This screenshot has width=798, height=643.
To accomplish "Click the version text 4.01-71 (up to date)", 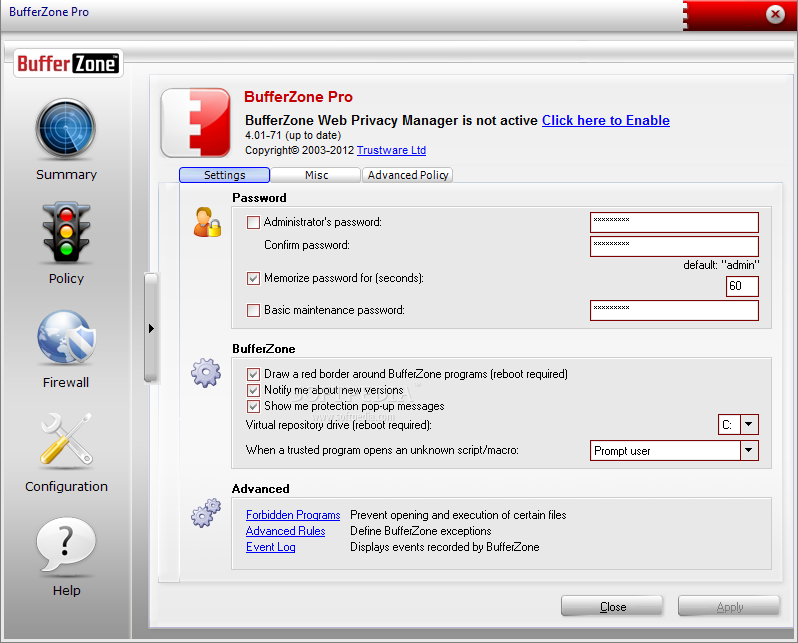I will [293, 135].
